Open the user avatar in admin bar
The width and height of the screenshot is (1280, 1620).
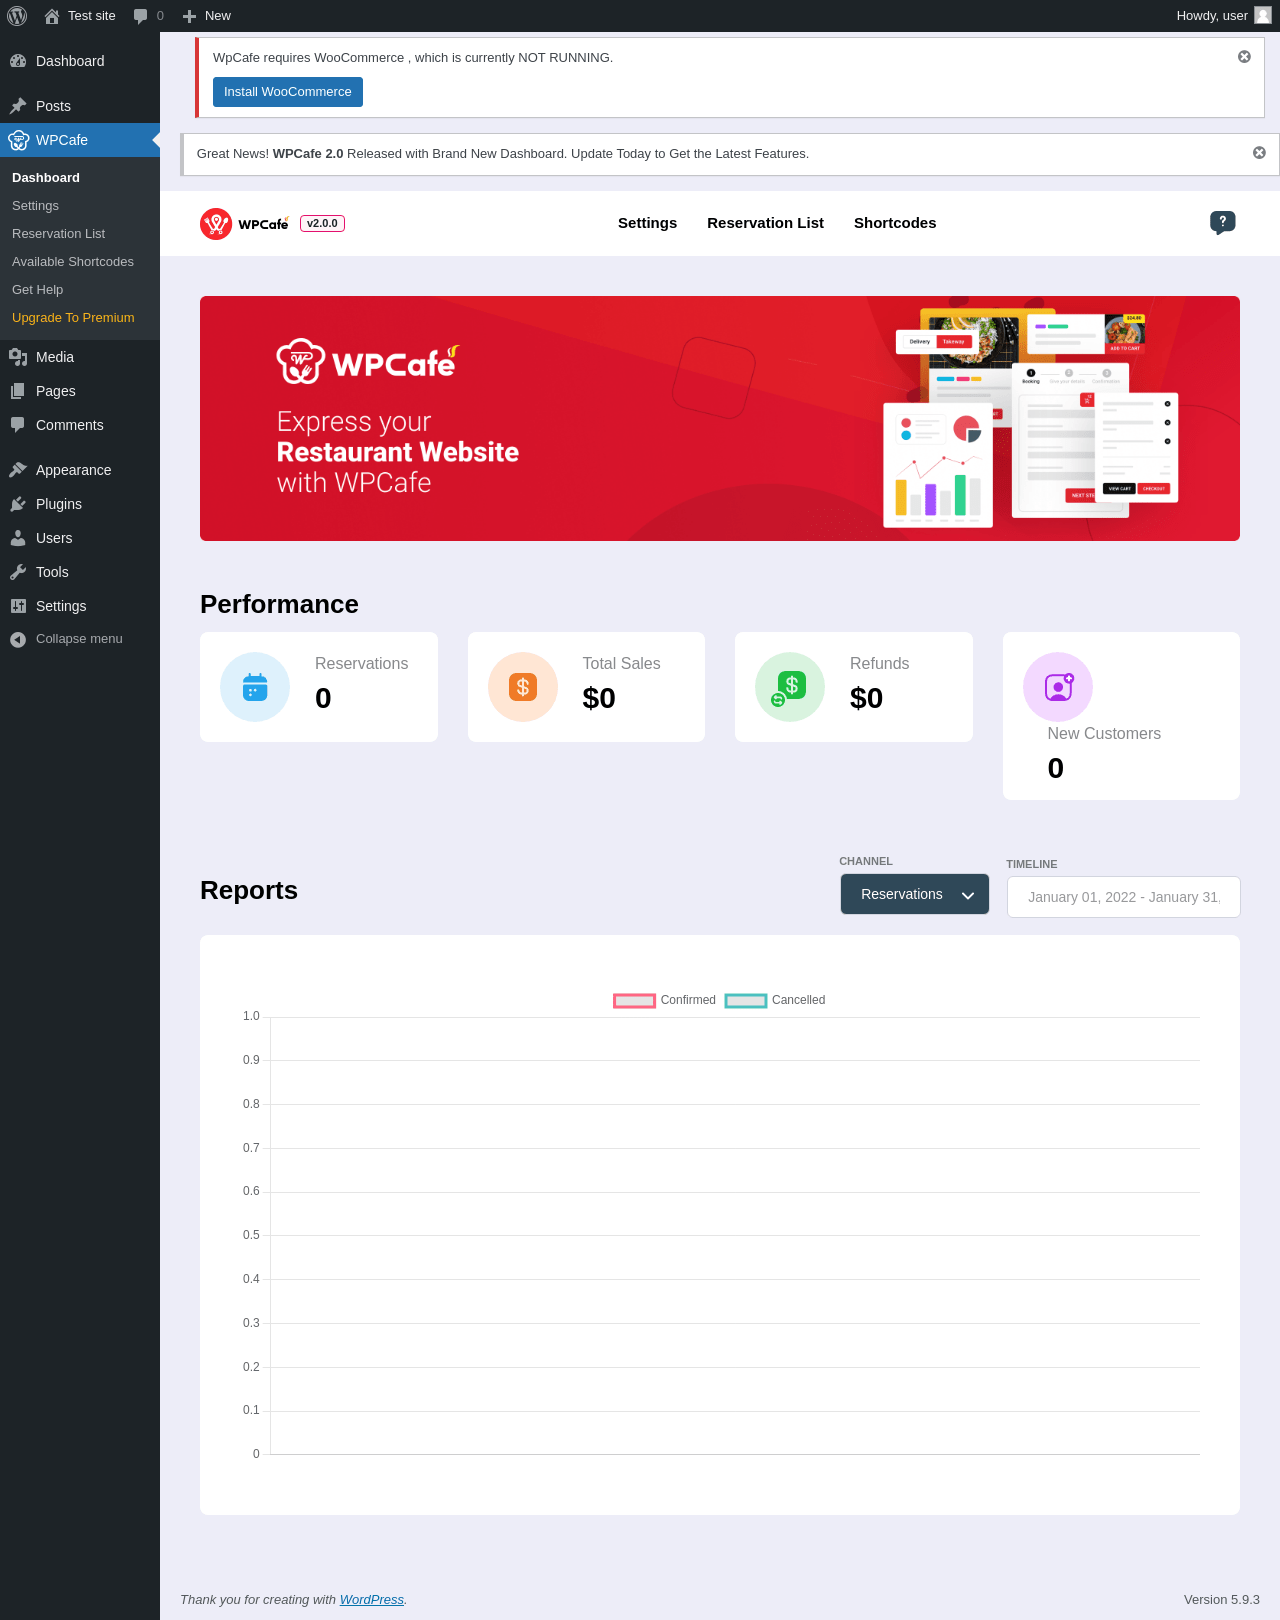[1263, 15]
